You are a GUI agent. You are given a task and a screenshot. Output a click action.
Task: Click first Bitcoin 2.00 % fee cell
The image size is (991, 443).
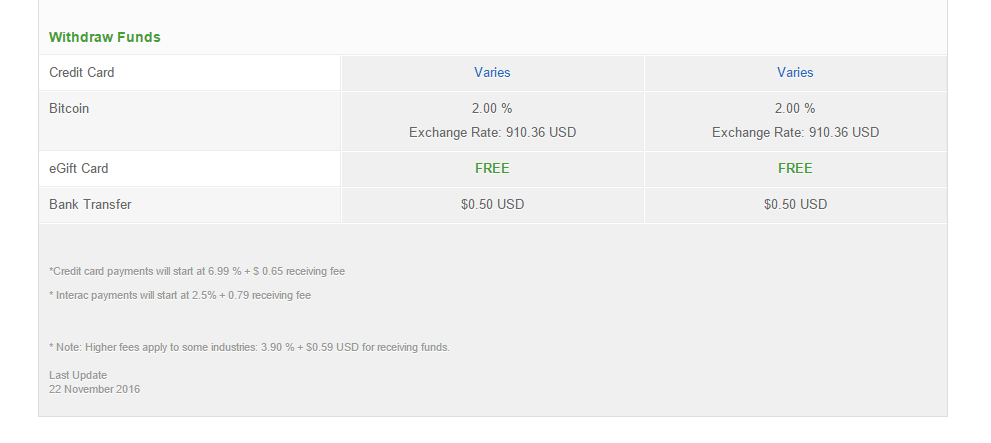[x=492, y=109]
